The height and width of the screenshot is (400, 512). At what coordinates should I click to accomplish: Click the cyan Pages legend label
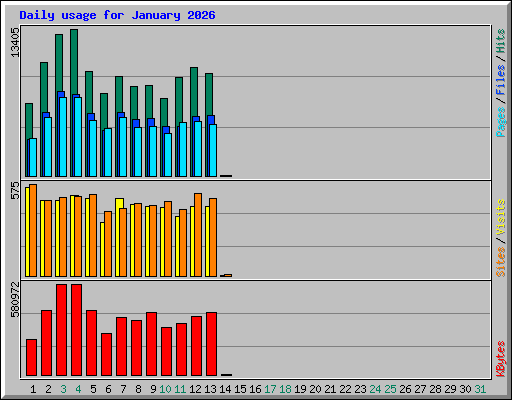(x=501, y=122)
